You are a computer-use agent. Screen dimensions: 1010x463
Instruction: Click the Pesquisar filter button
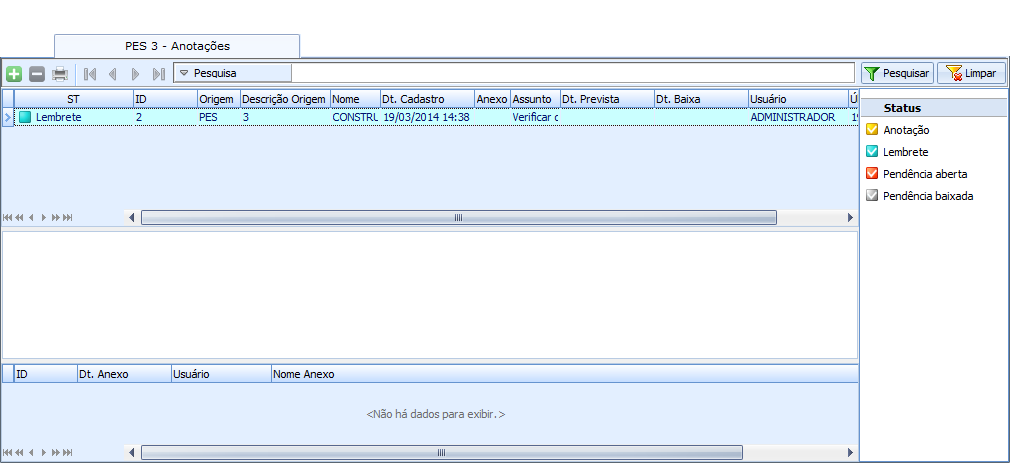point(897,73)
